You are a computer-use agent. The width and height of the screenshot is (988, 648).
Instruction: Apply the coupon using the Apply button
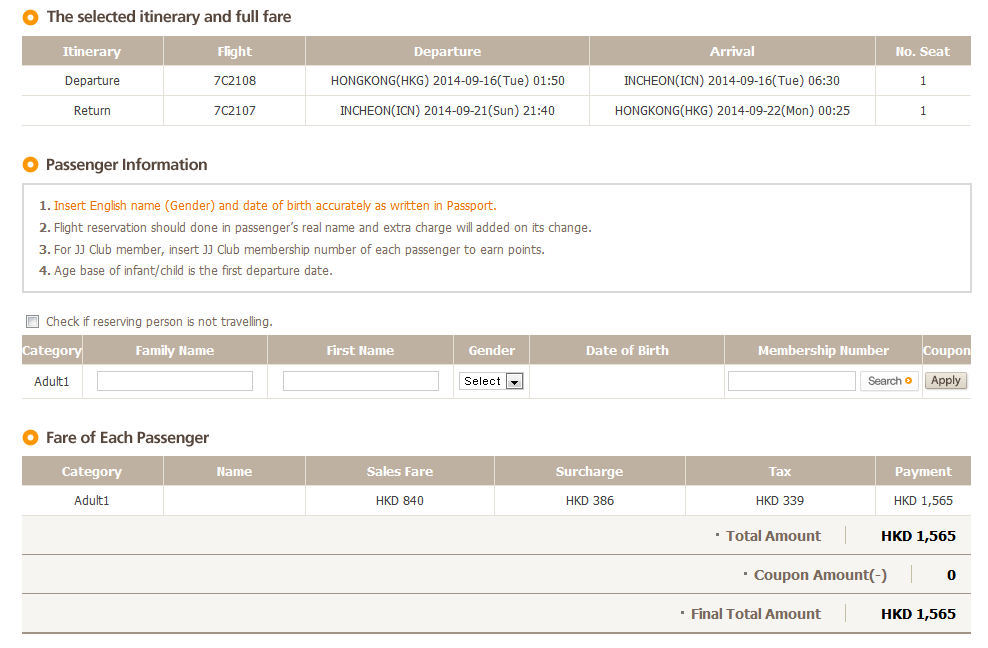tap(945, 381)
